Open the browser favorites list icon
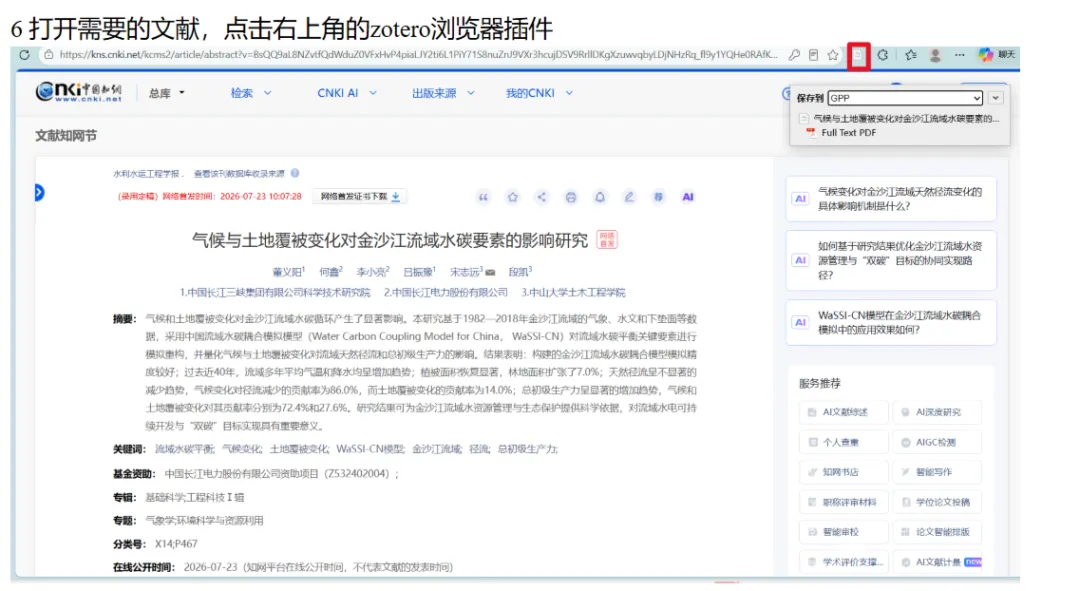This screenshot has width=1080, height=591. [x=911, y=55]
